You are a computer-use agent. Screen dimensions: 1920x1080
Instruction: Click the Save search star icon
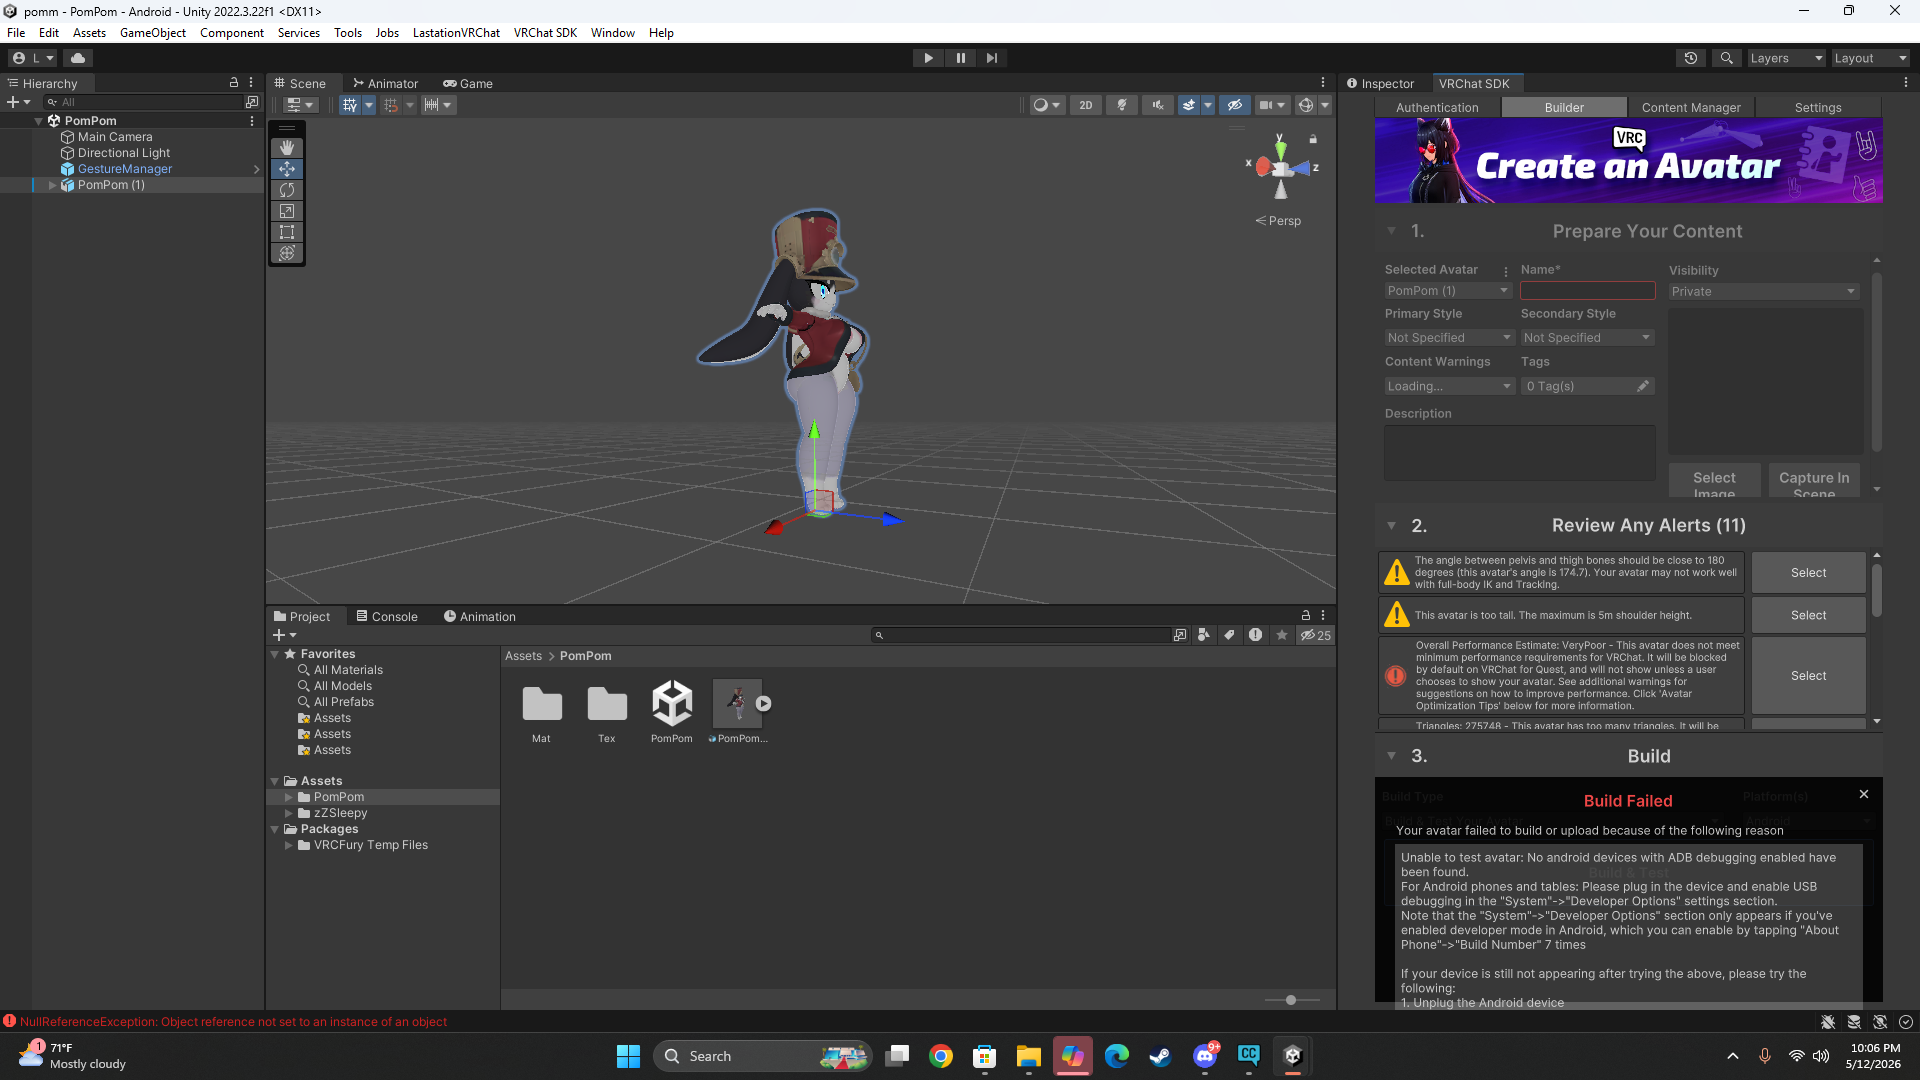(1282, 635)
